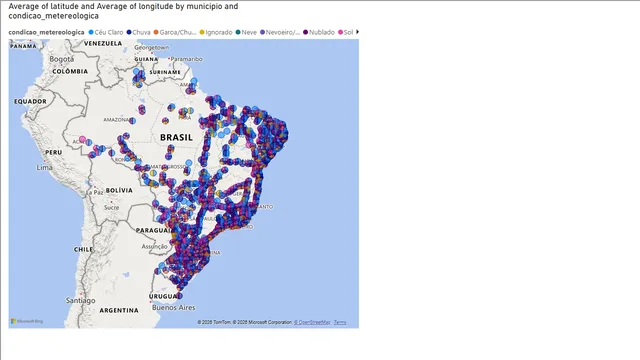The height and width of the screenshot is (360, 640).
Task: Click the PARAGUAI country label
Action: point(154,230)
